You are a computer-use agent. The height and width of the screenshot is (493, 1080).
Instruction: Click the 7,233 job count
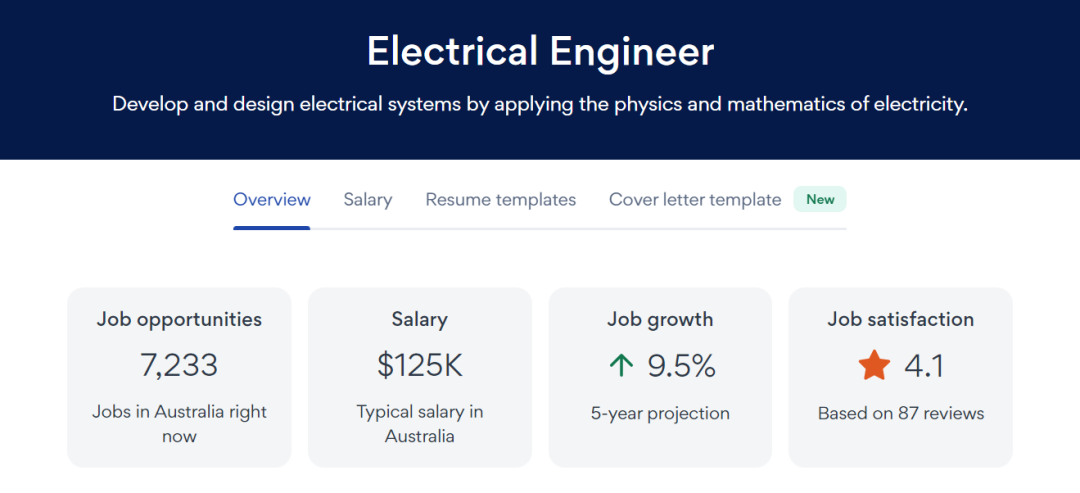point(179,366)
